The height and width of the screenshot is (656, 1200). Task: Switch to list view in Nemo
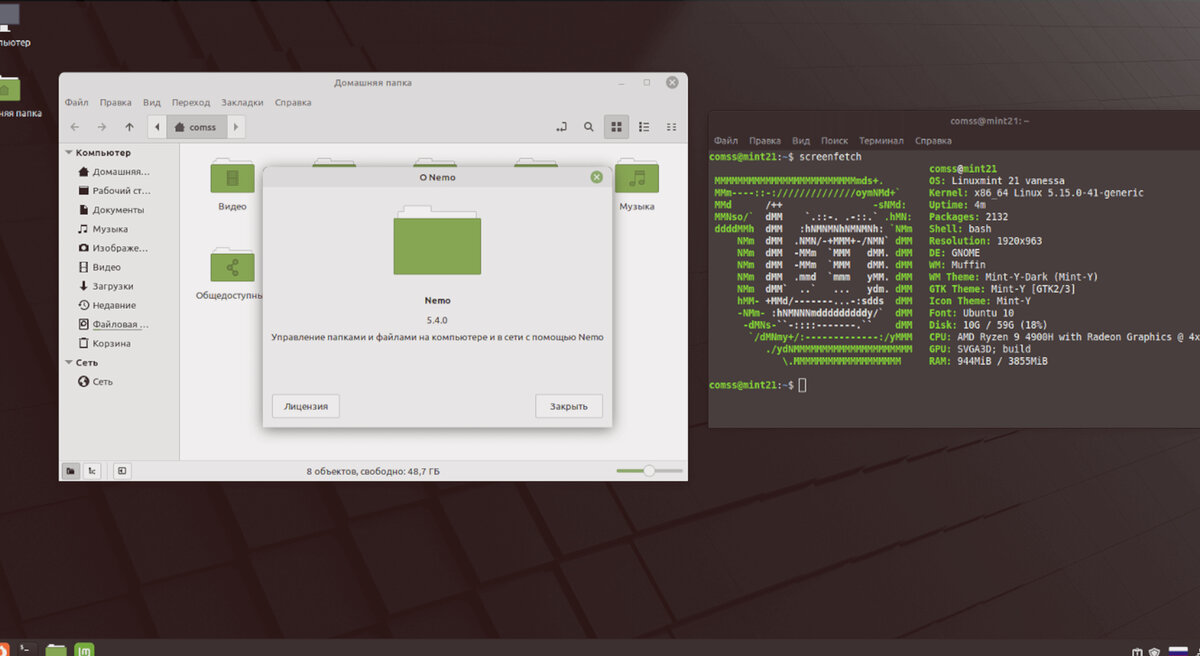(x=644, y=127)
